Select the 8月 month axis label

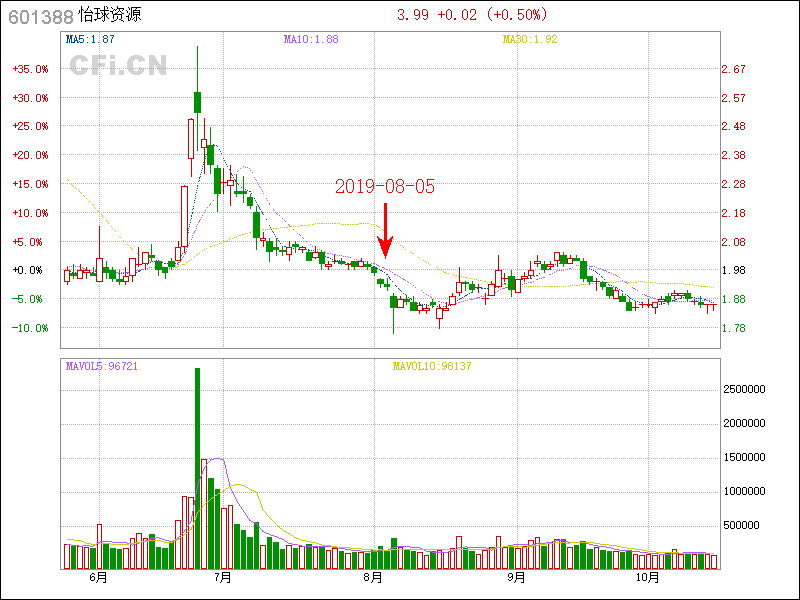click(373, 578)
